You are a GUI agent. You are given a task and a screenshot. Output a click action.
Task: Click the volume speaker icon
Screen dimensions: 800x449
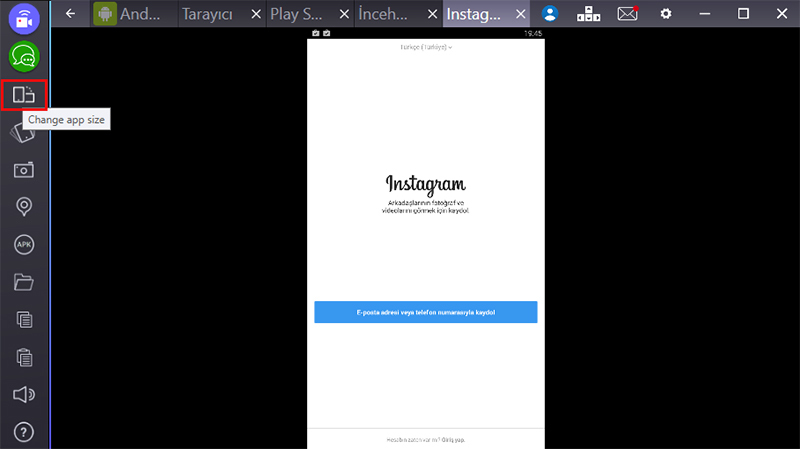[24, 394]
